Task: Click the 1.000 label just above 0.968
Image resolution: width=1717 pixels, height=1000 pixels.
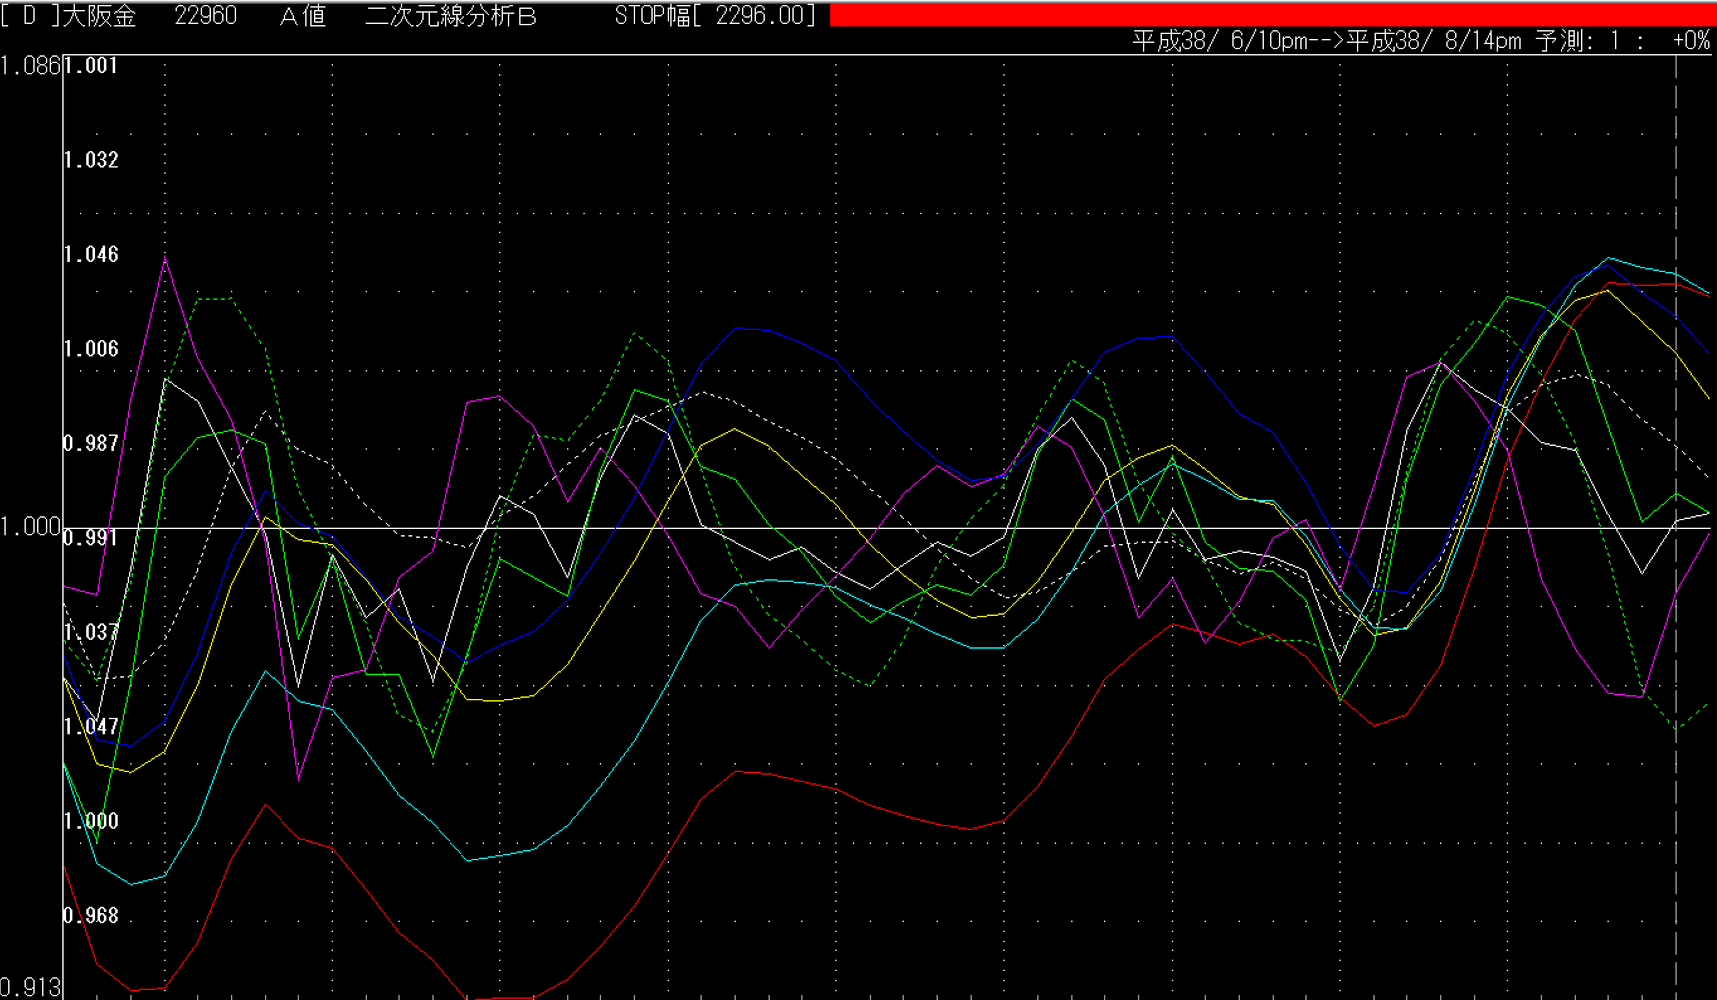Action: pyautogui.click(x=91, y=821)
